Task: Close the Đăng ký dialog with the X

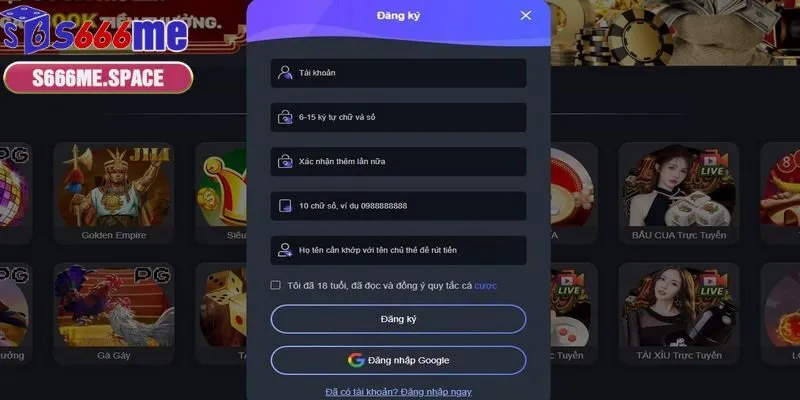Action: coord(526,15)
